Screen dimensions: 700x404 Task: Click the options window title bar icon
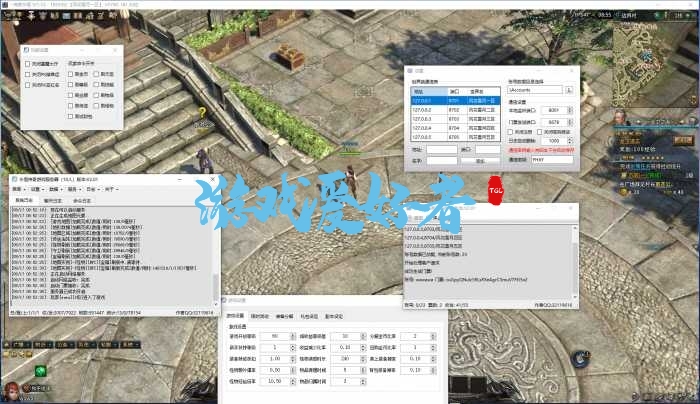pyautogui.click(x=26, y=50)
